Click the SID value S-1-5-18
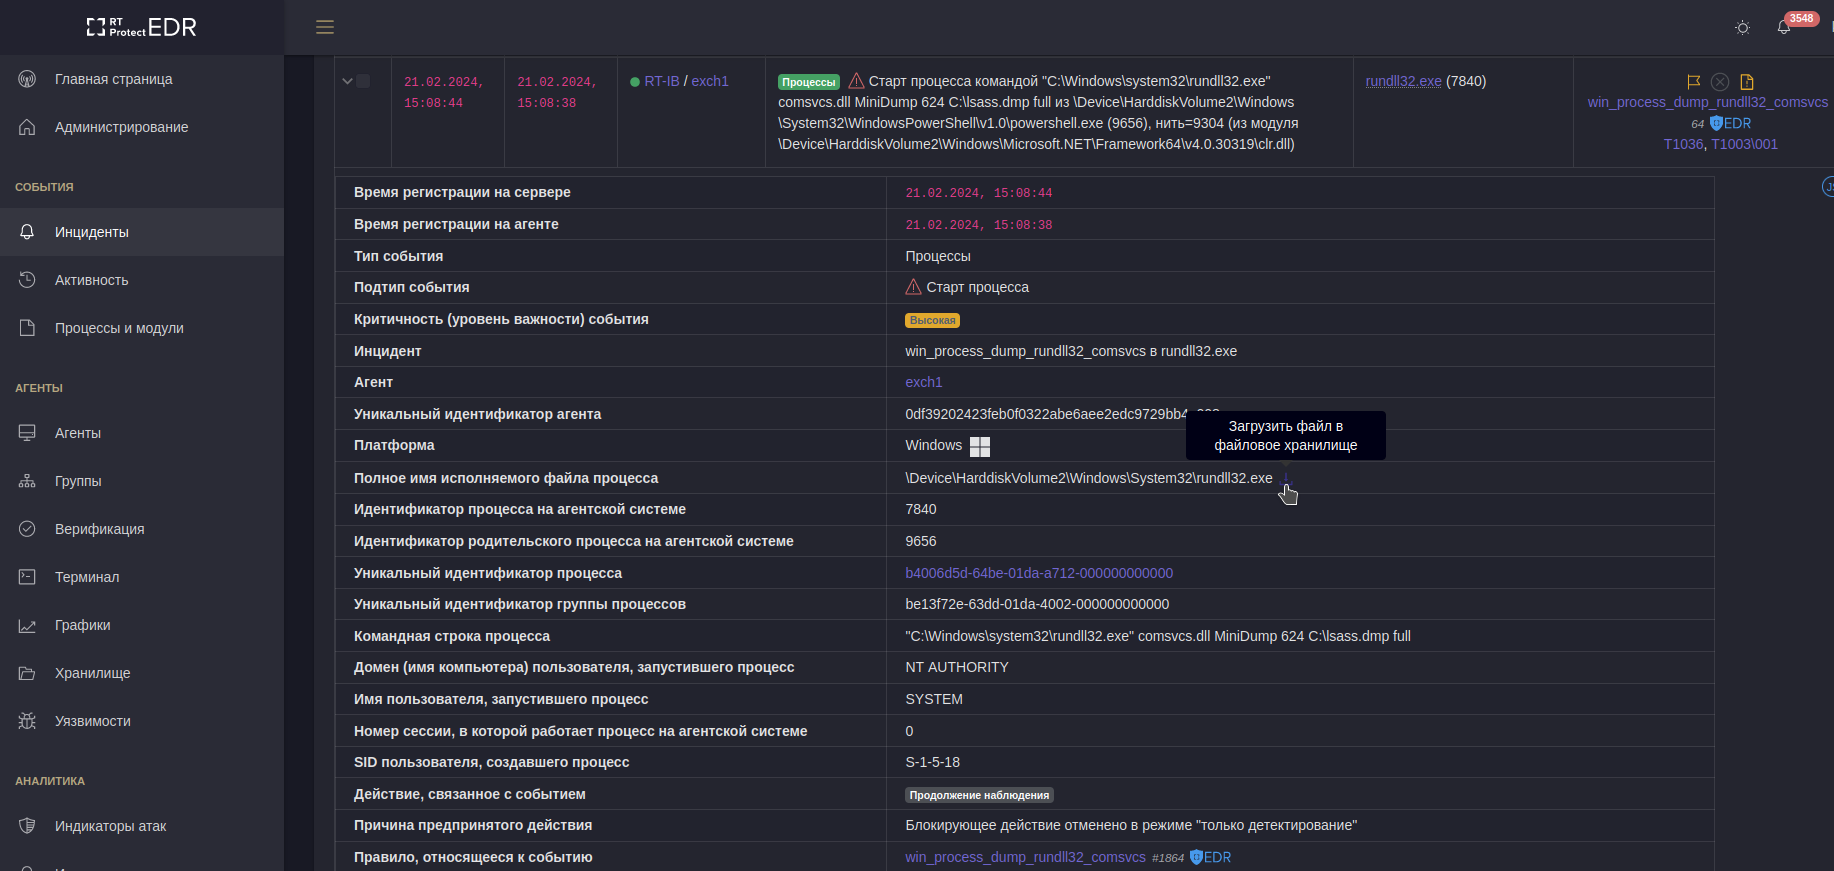 pos(932,762)
